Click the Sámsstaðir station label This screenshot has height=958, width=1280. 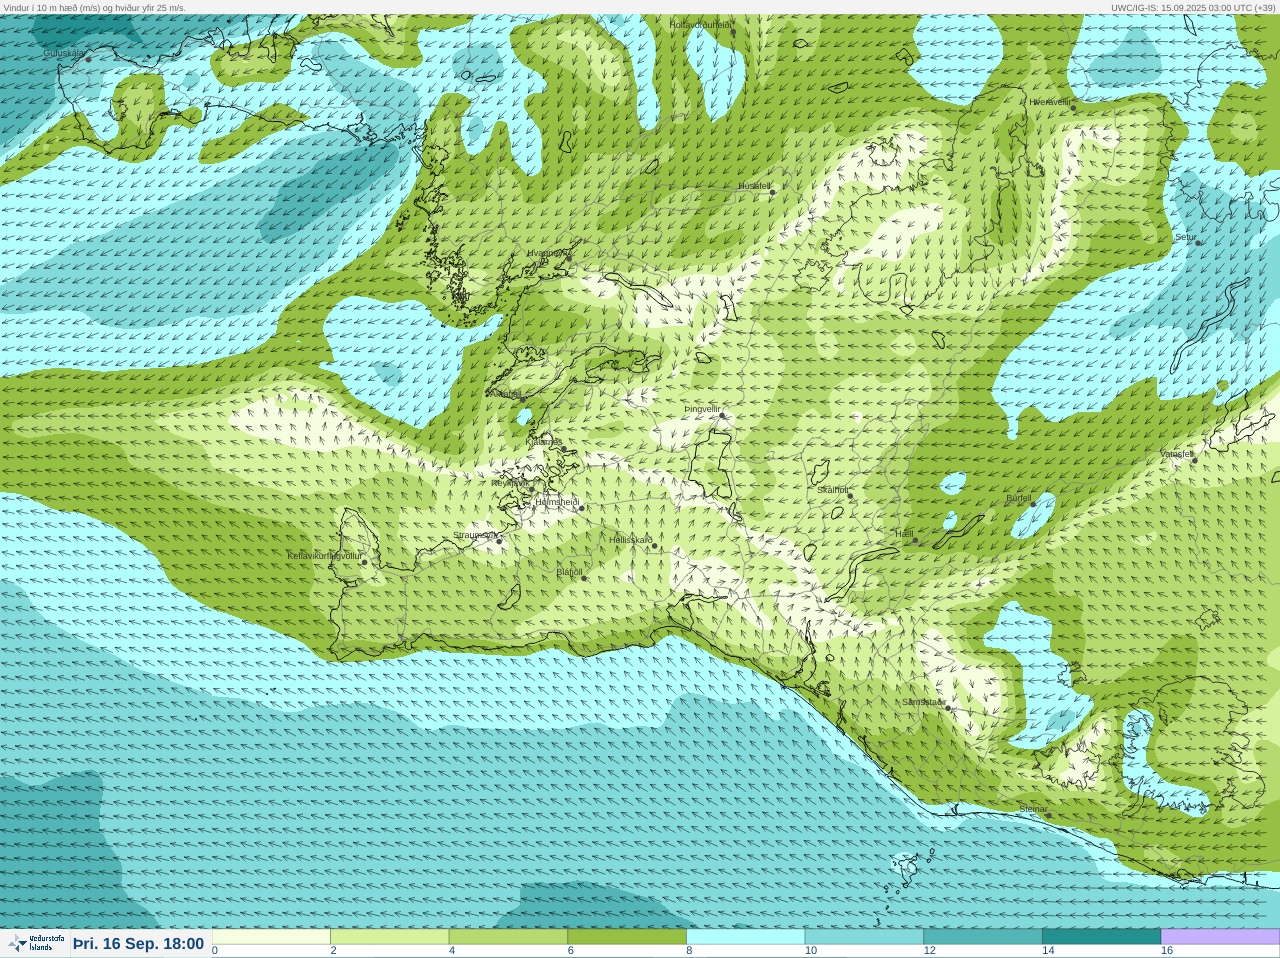point(923,702)
